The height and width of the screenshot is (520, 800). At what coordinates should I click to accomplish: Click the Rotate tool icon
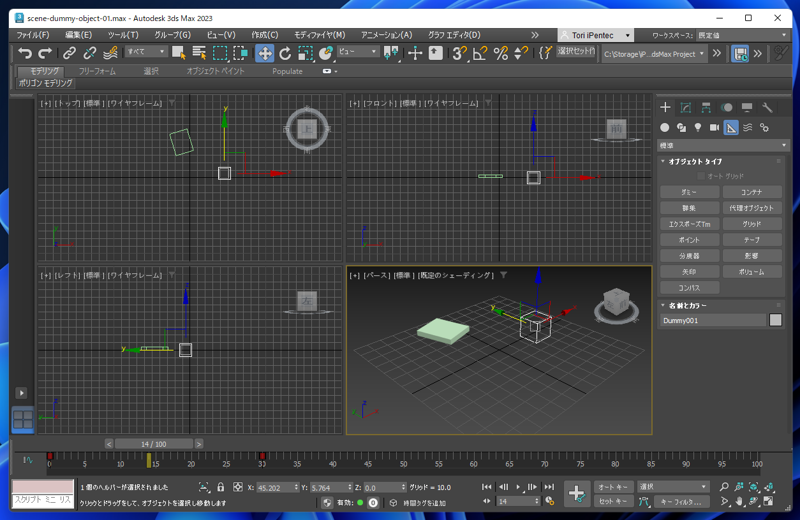coord(285,53)
